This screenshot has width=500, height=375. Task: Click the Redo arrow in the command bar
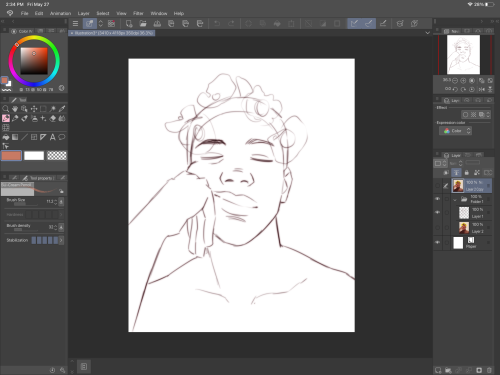point(231,23)
